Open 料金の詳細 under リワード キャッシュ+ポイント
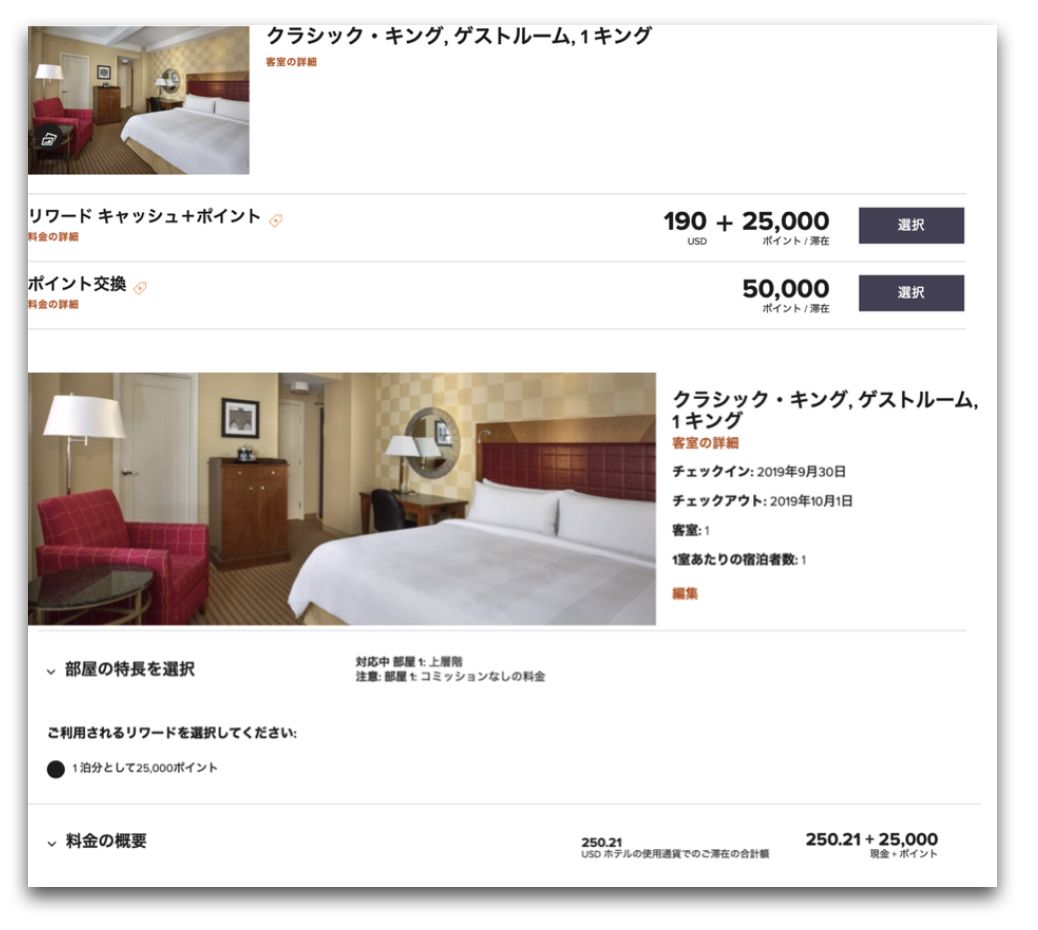Viewport: 1038px width, 930px height. click(x=53, y=237)
